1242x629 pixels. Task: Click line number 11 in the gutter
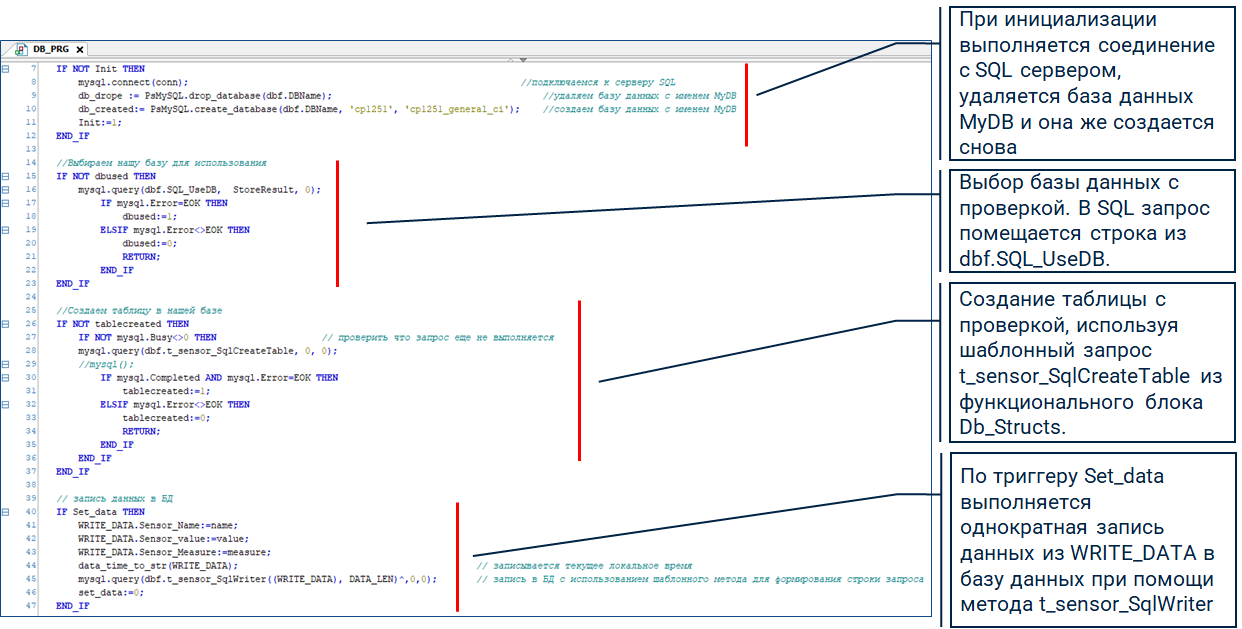click(33, 122)
